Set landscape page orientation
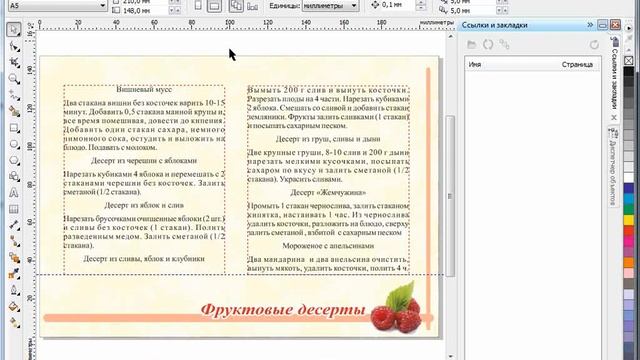Image resolution: width=640 pixels, height=360 pixels. (x=214, y=6)
